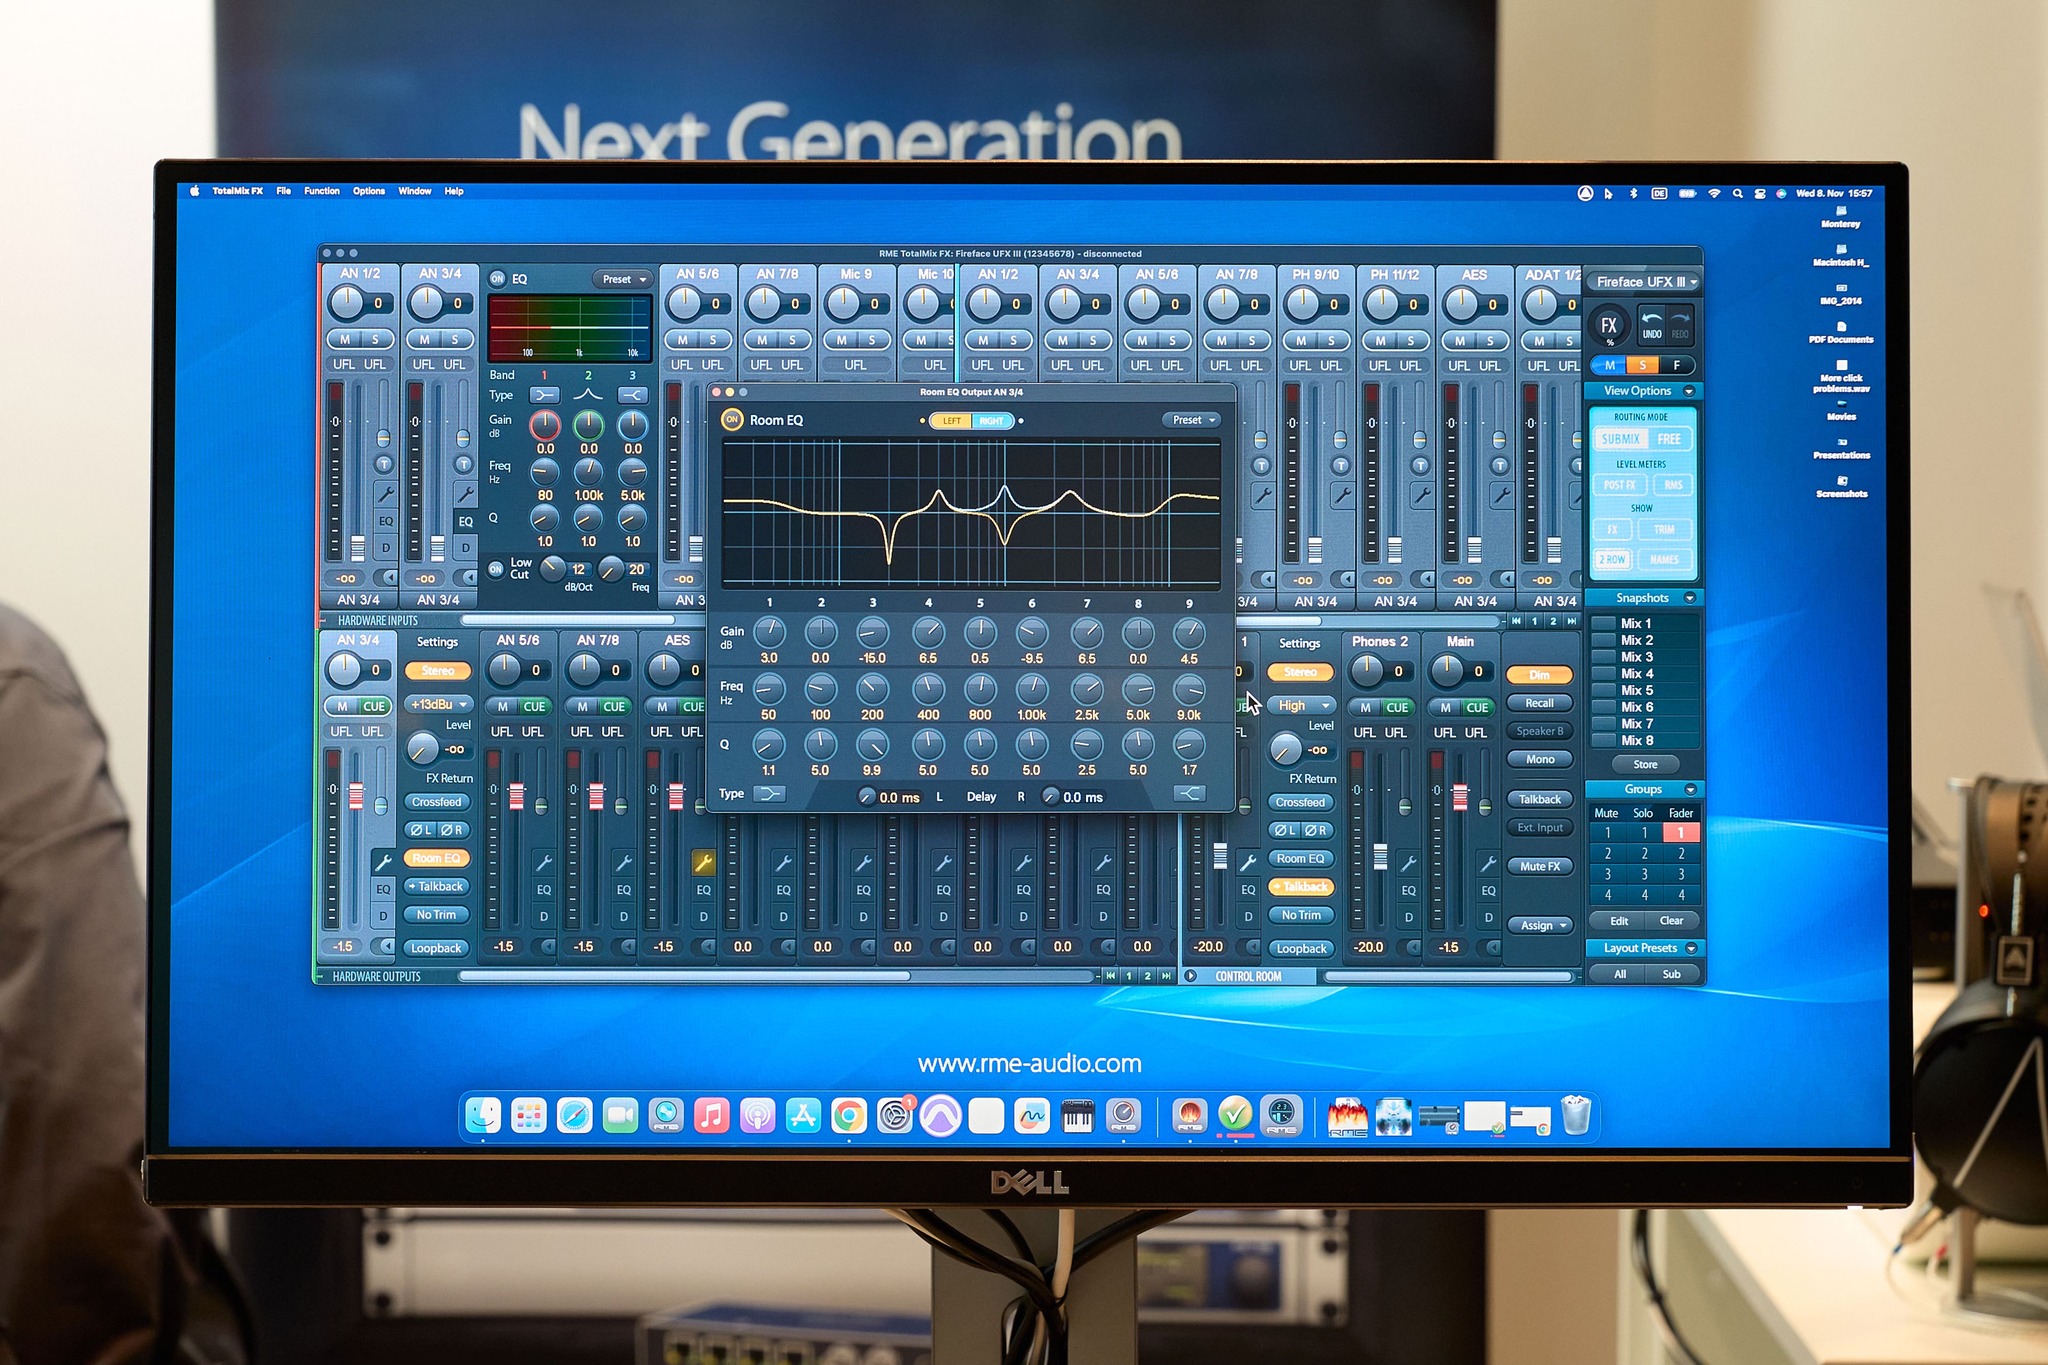Viewport: 2048px width, 1365px height.
Task: Enable the Mono button in Control Room
Action: (1540, 759)
